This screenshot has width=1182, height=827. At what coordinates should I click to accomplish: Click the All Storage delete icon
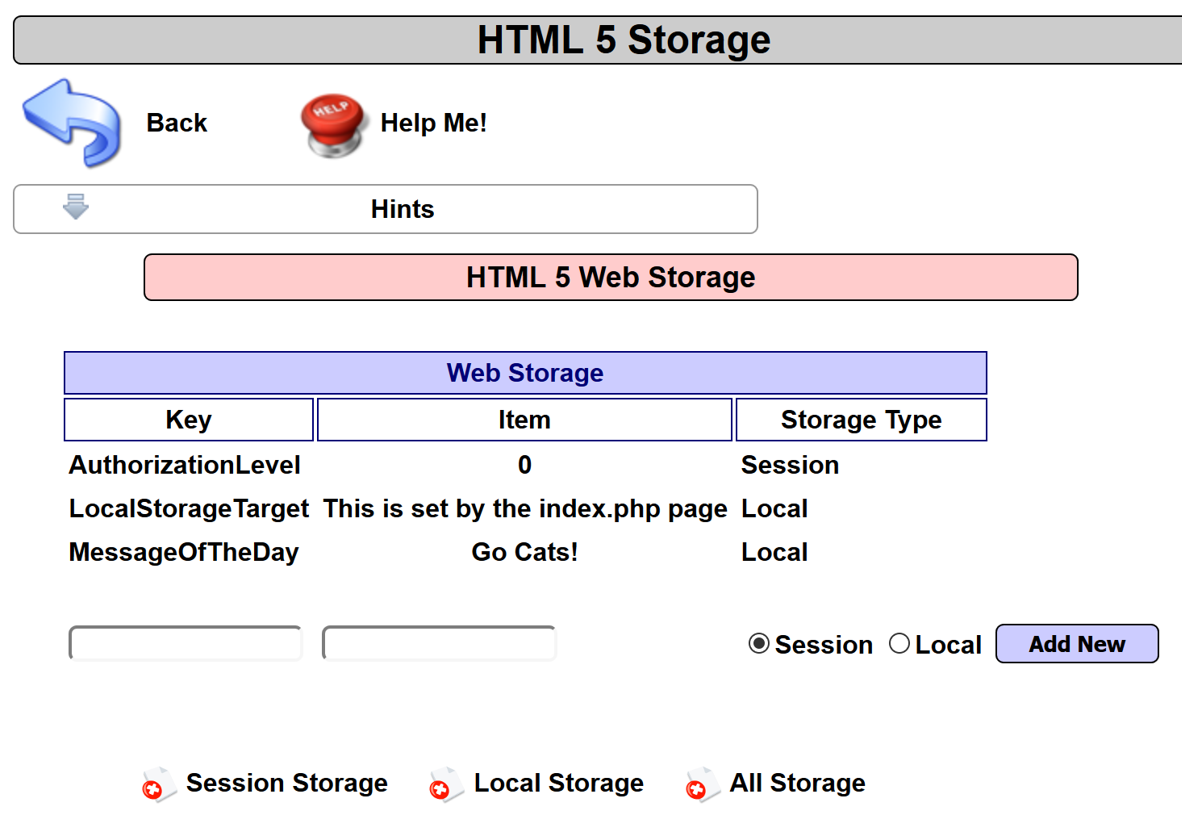tap(701, 786)
